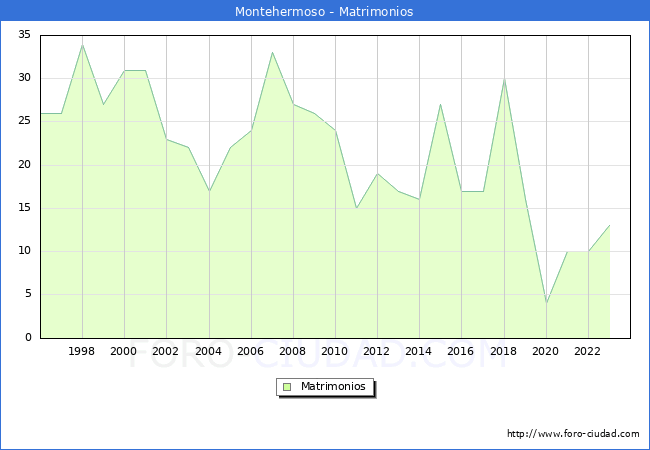Click the x-axis label 2014
Screen dimensions: 650x450
[419, 351]
